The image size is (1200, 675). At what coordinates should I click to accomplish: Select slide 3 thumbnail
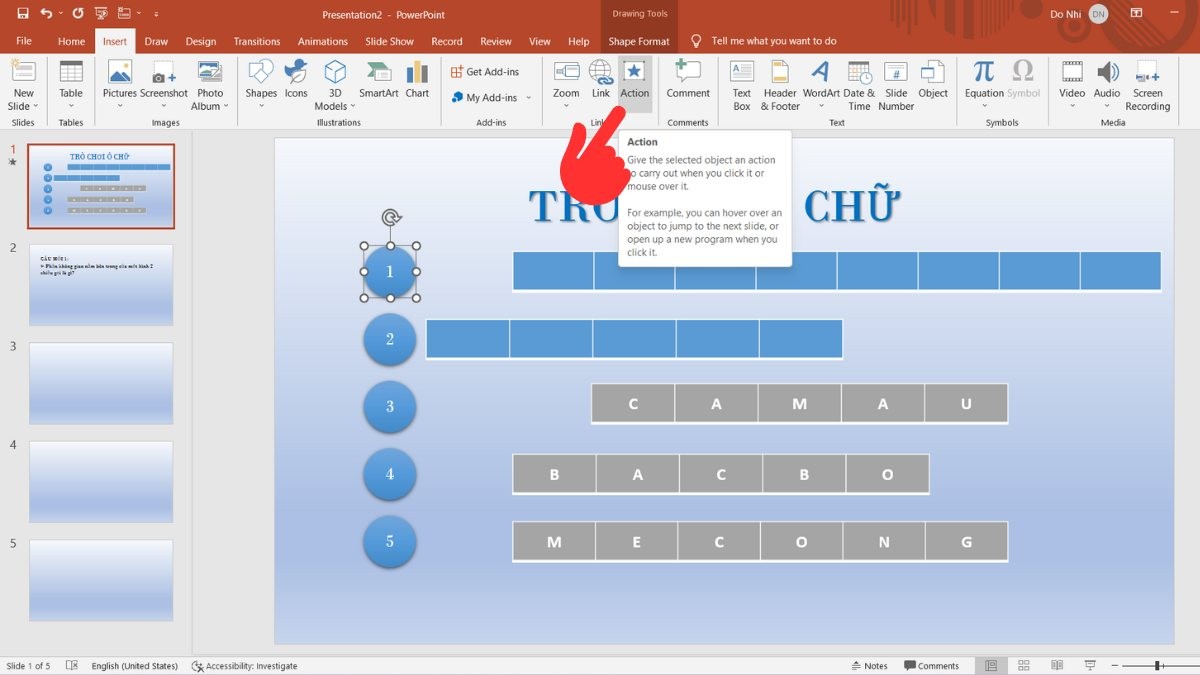101,384
